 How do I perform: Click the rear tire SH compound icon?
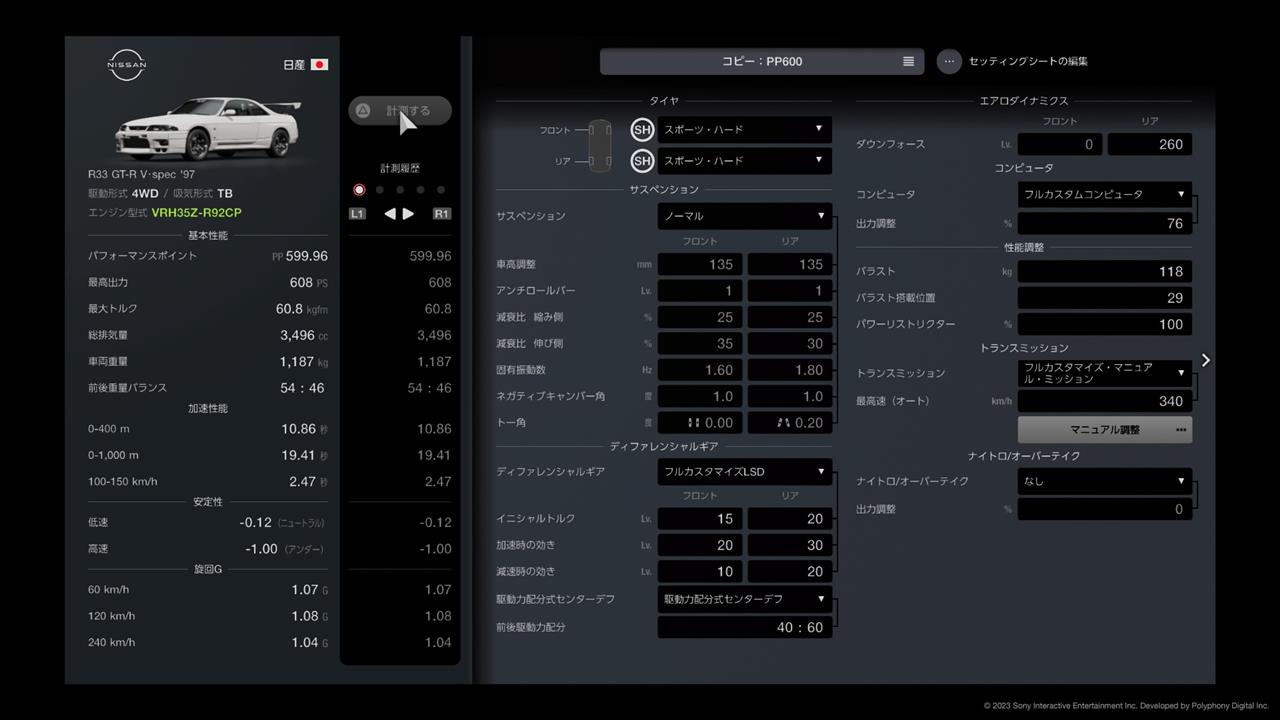pos(642,160)
